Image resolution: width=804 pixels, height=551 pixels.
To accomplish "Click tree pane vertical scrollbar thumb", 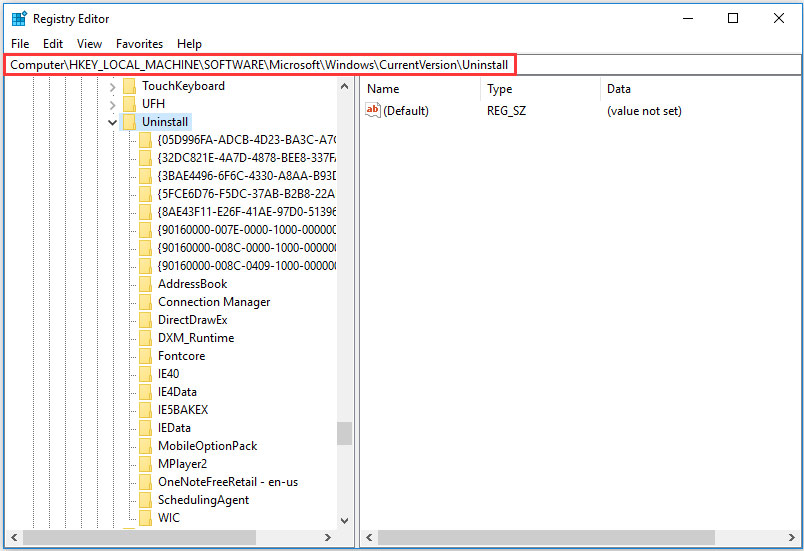I will (x=345, y=433).
